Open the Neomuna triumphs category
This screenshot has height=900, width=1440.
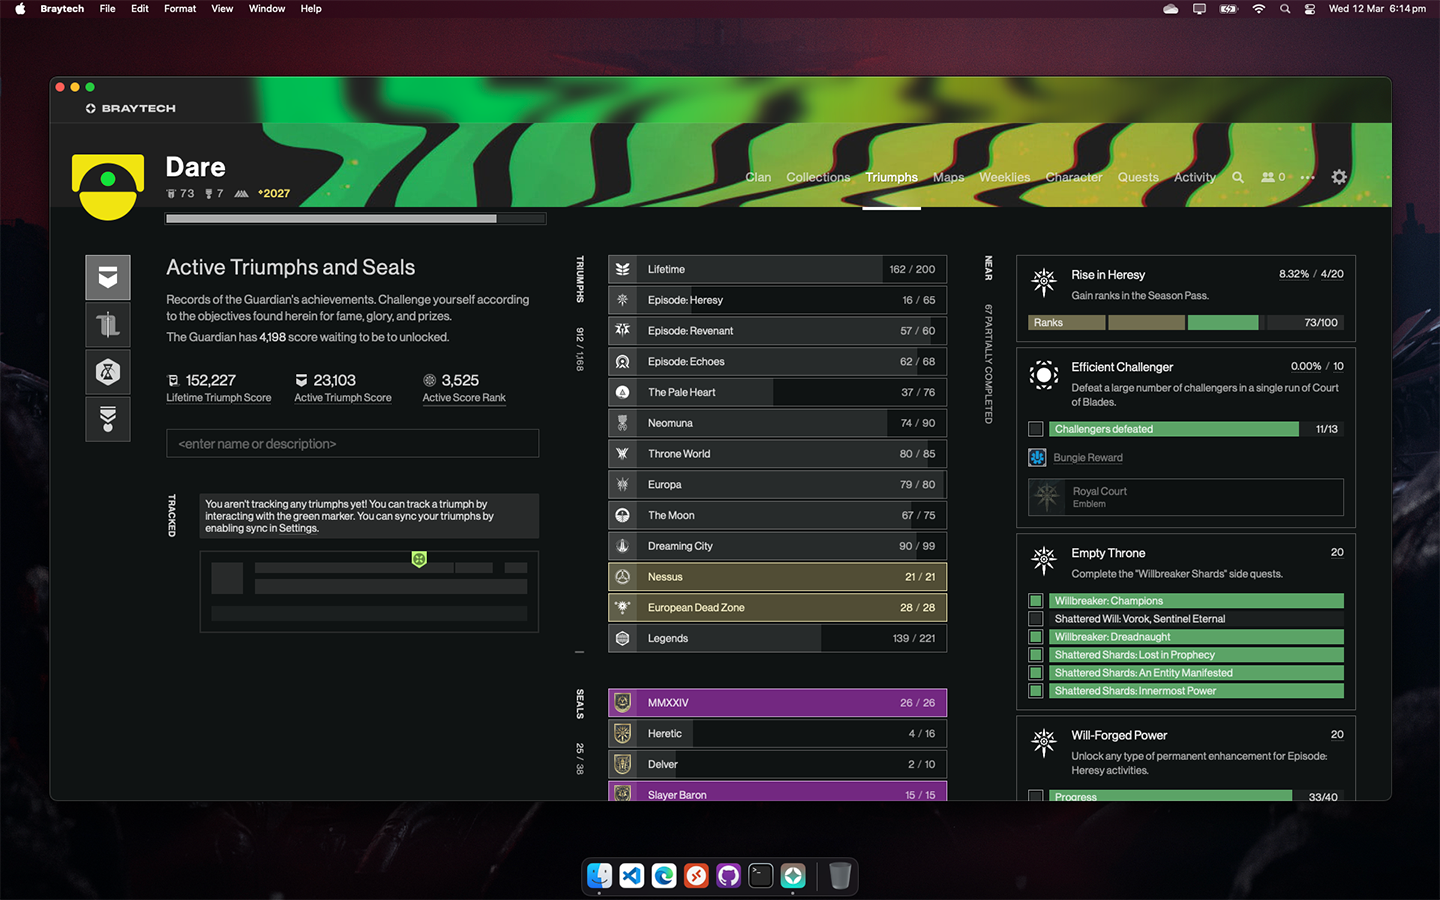[777, 423]
